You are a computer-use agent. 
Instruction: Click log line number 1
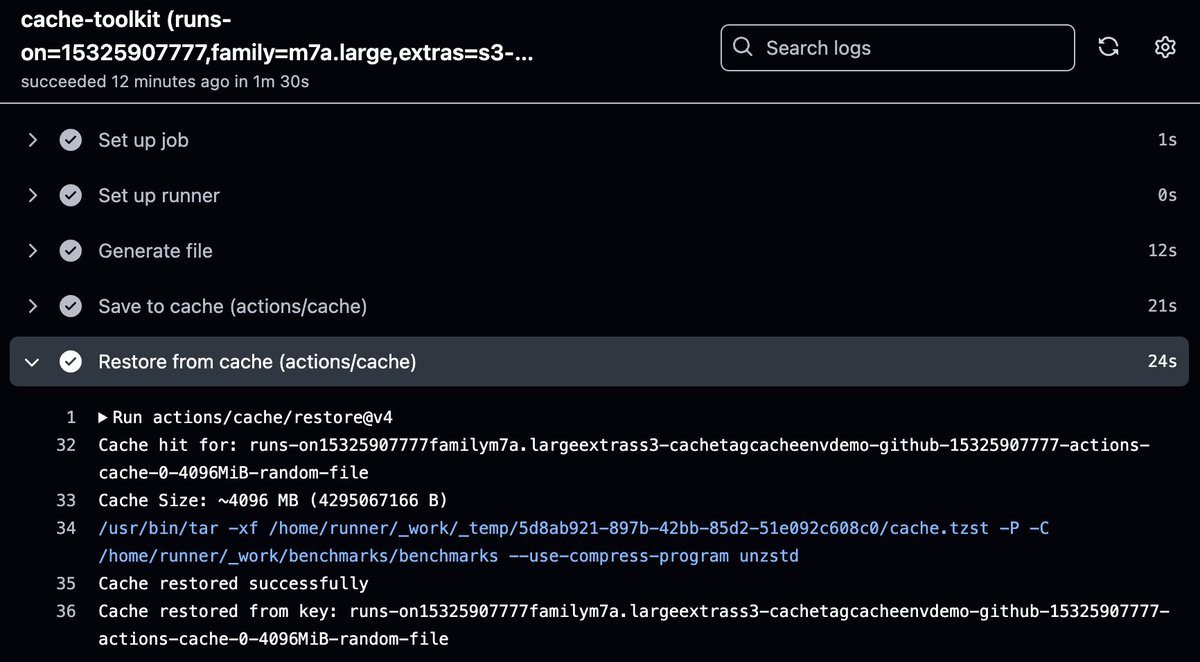pos(71,417)
